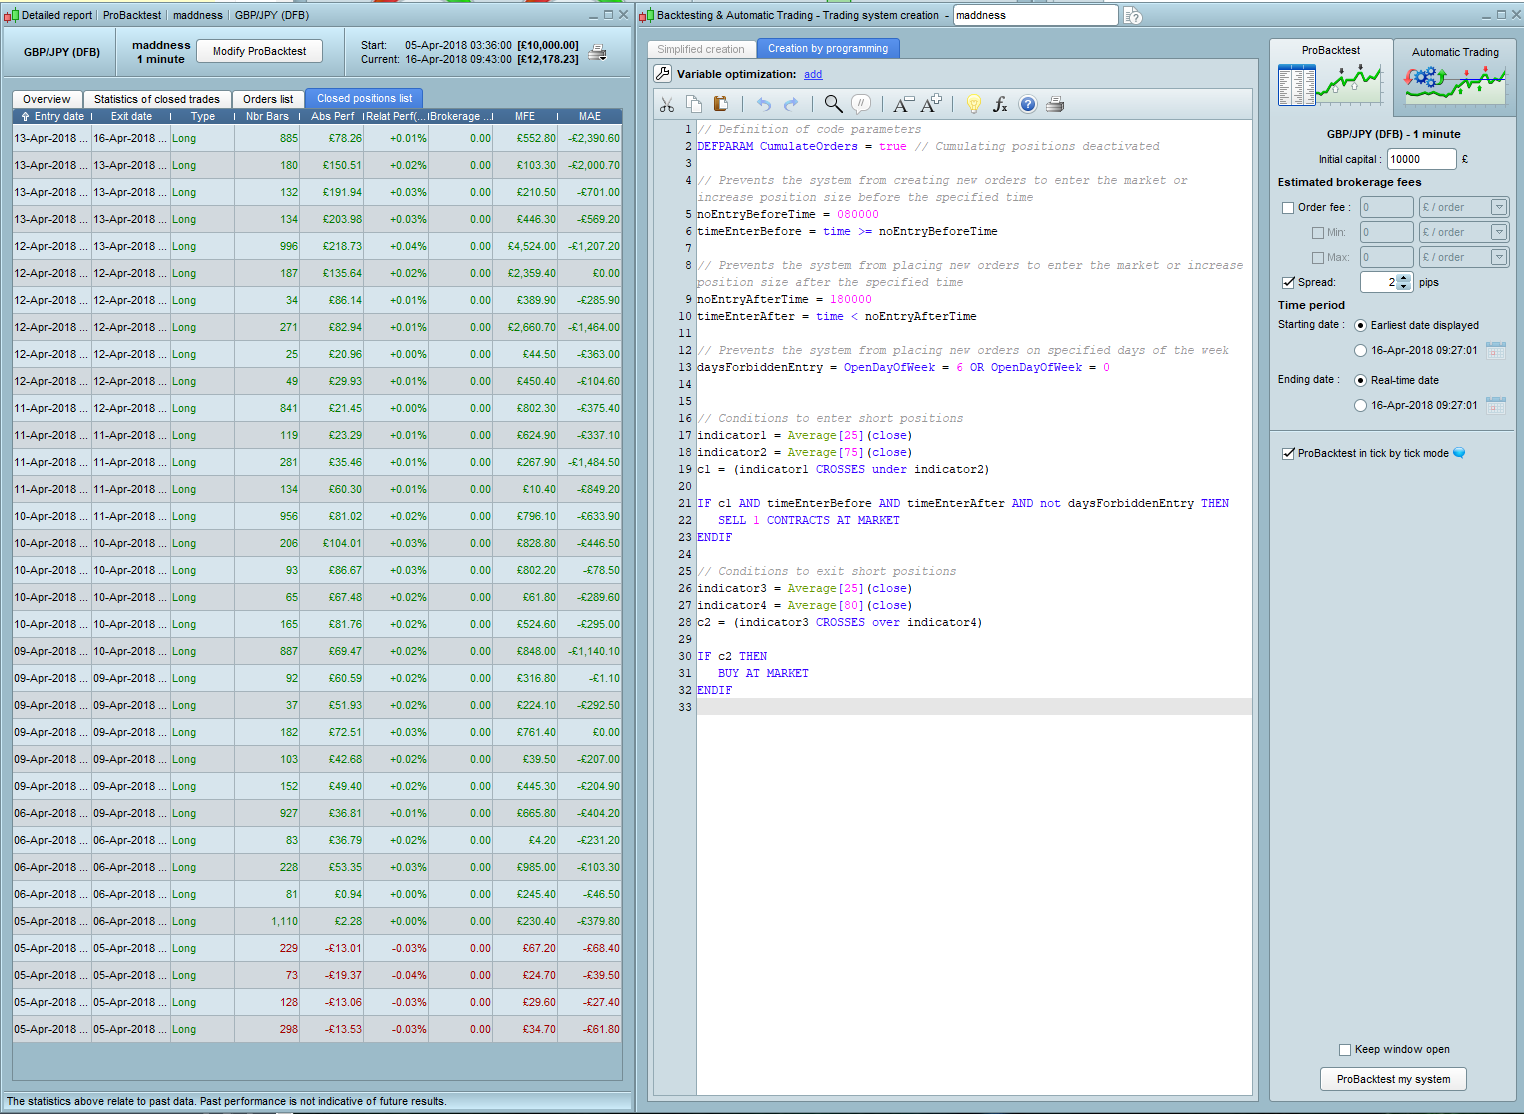This screenshot has width=1524, height=1114.
Task: Open the fx function insert icon
Action: 1000,105
